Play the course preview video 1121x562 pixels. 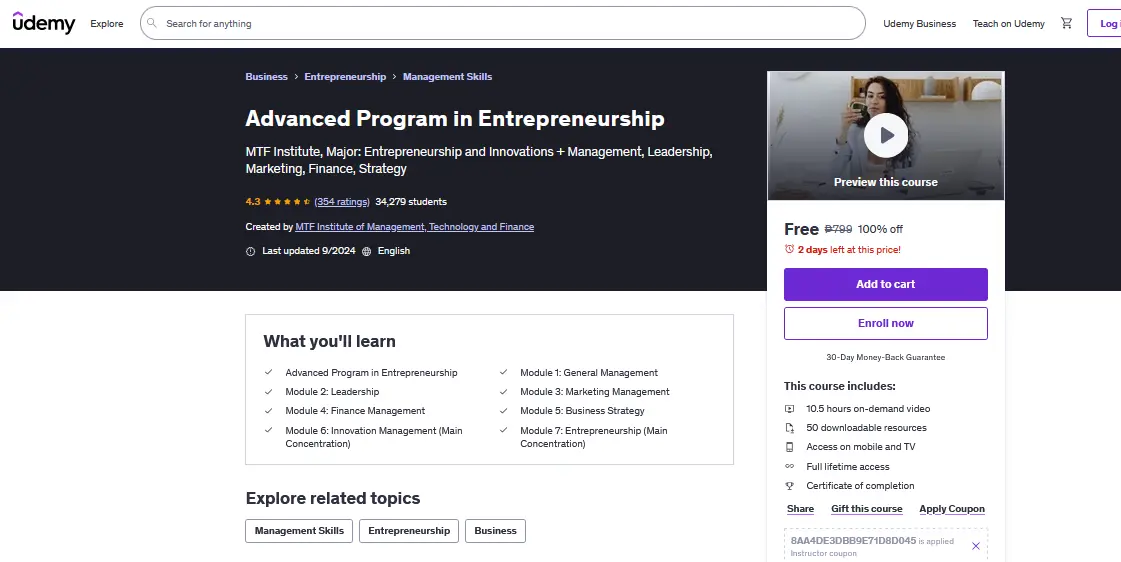886,135
